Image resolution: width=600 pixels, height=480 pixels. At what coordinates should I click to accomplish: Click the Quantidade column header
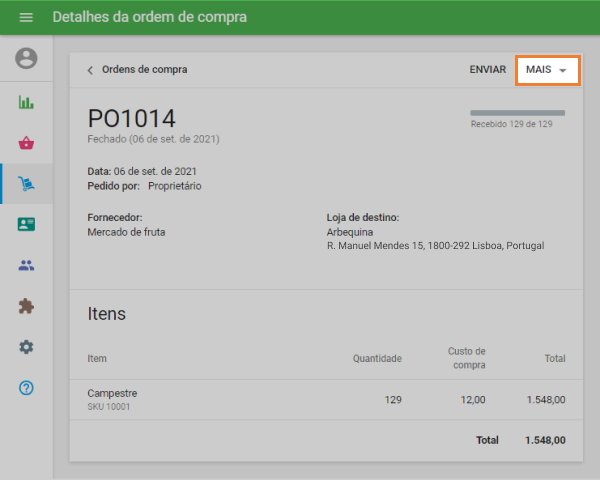click(377, 358)
